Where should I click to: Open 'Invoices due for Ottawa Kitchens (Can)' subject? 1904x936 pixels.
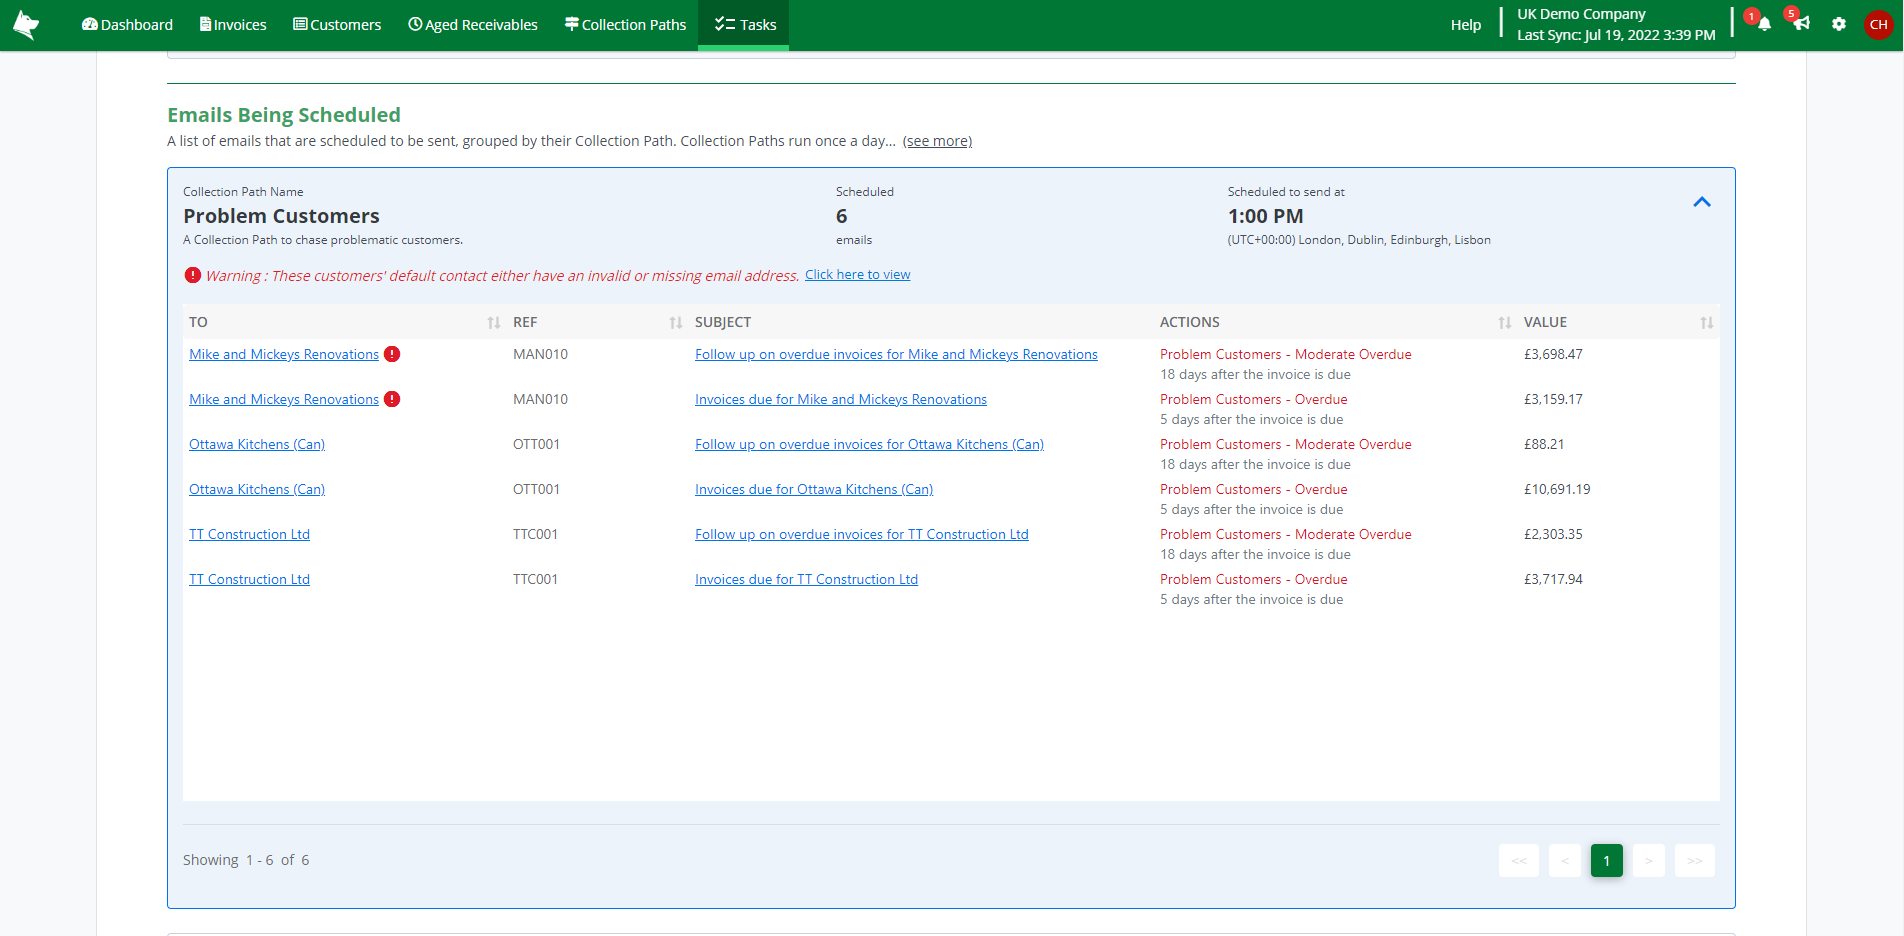[814, 489]
